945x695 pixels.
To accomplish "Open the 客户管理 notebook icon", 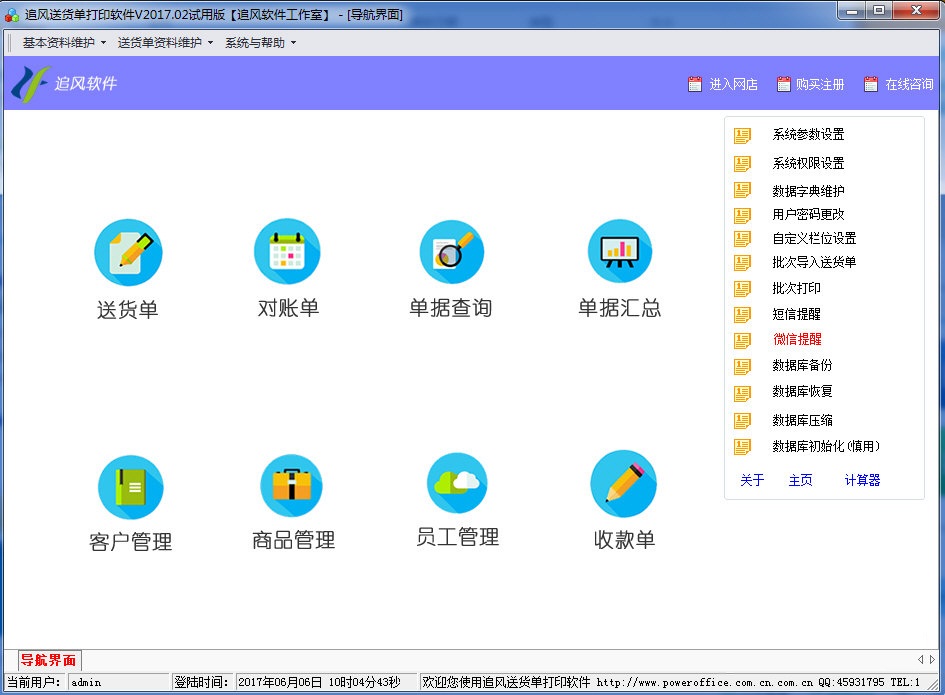I will click(x=130, y=487).
